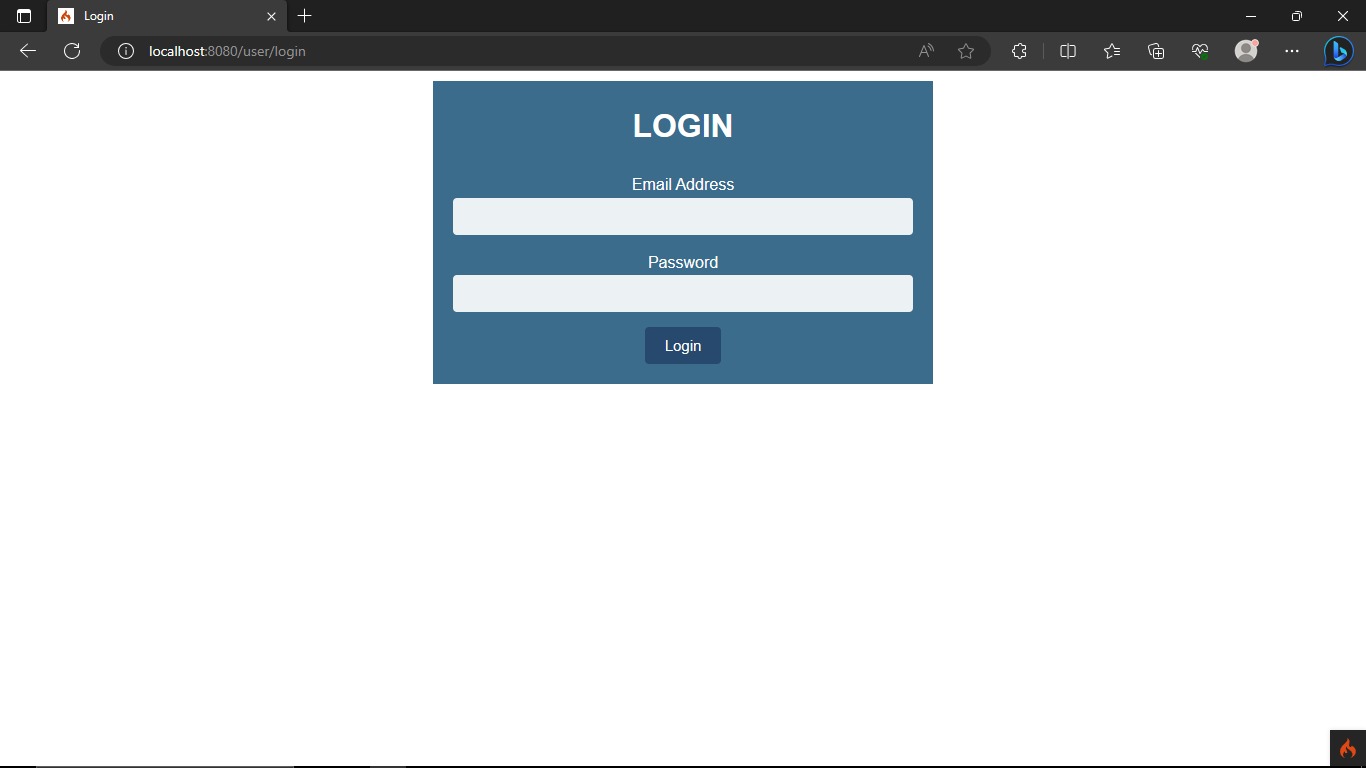
Task: Click the Email Address input field
Action: click(683, 216)
